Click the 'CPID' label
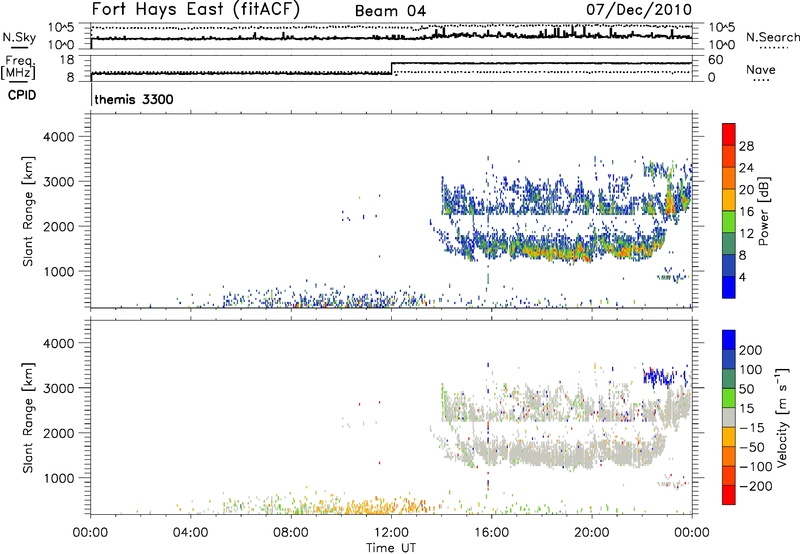Image resolution: width=800 pixels, height=554 pixels. tap(22, 95)
